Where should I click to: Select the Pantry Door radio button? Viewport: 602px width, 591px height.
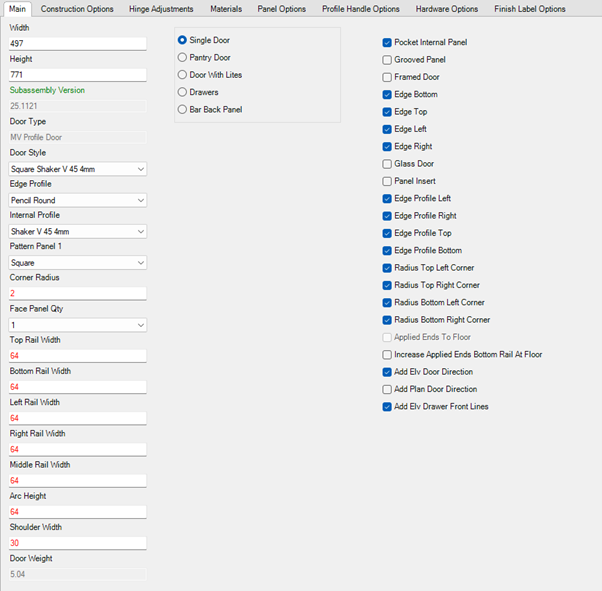click(182, 58)
